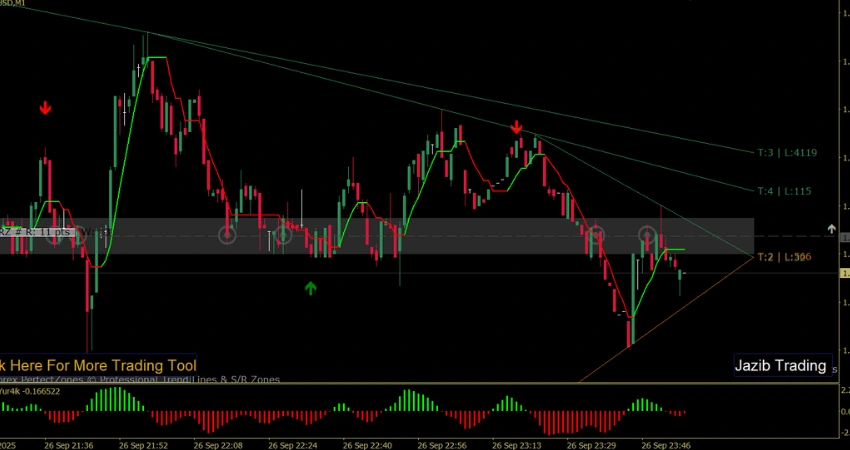Select the T:4 | L:115 trendline label

(783, 190)
